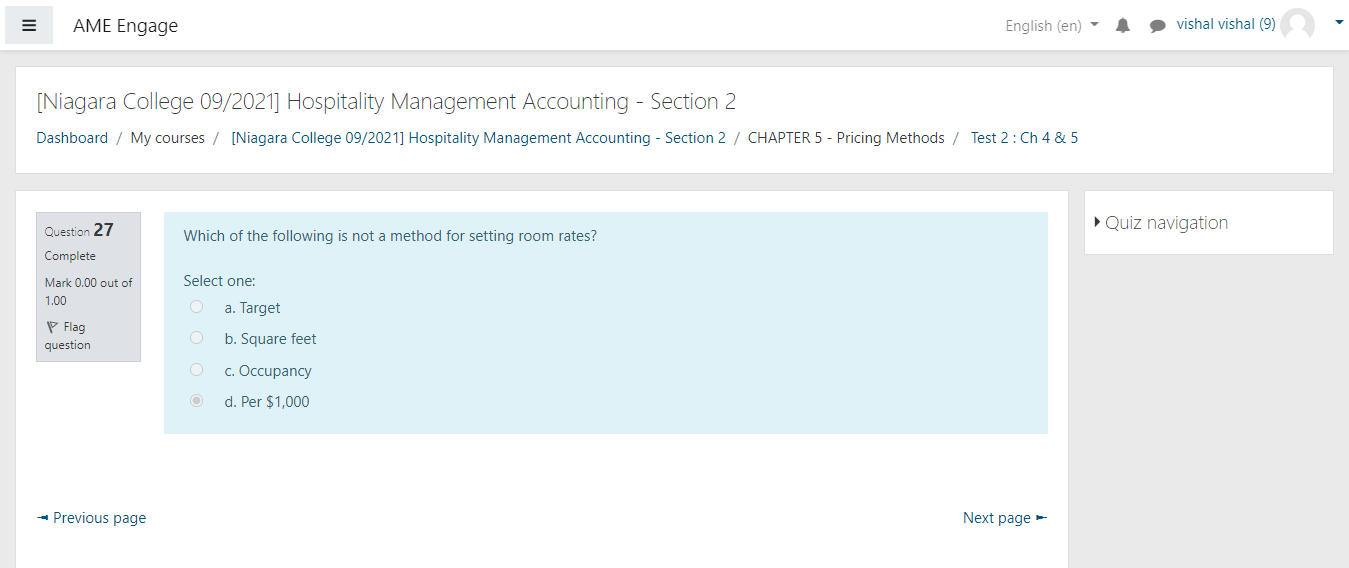Select radio button for d. Per $1,000
The width and height of the screenshot is (1349, 568).
[x=197, y=401]
